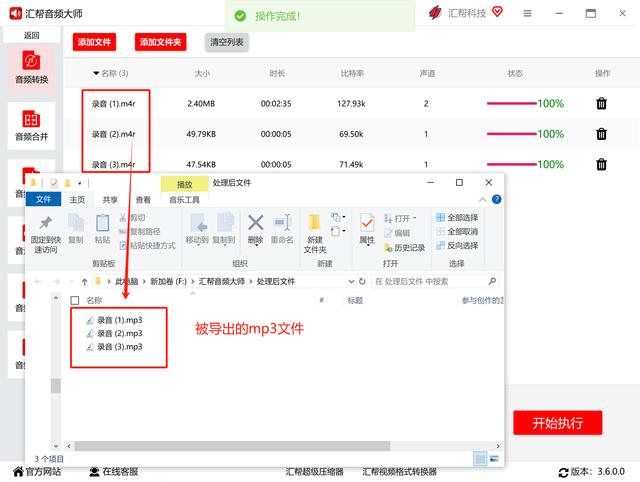Go up one folder level arrow
The image size is (640, 482).
pyautogui.click(x=84, y=281)
